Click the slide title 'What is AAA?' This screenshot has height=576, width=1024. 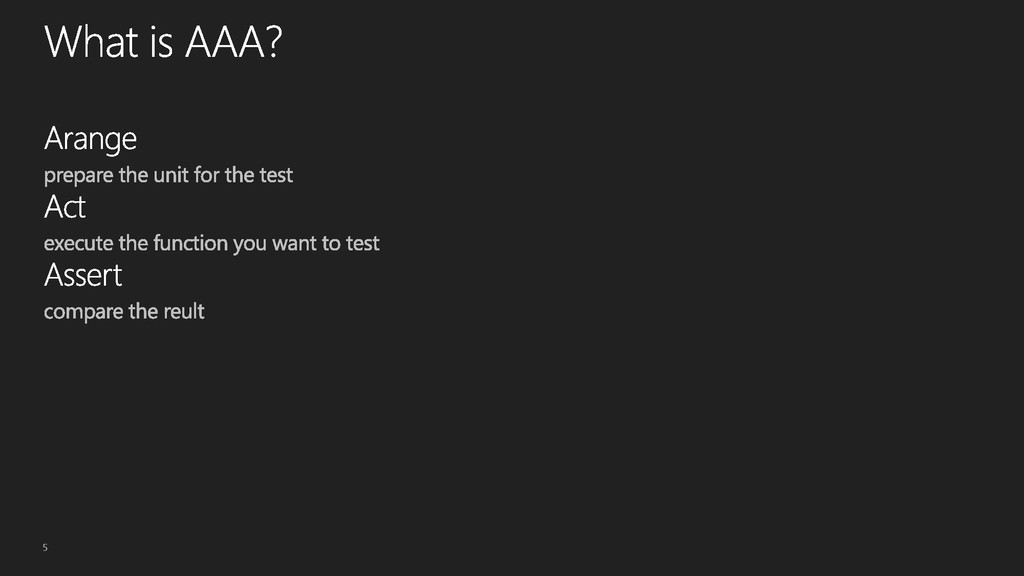pyautogui.click(x=163, y=42)
